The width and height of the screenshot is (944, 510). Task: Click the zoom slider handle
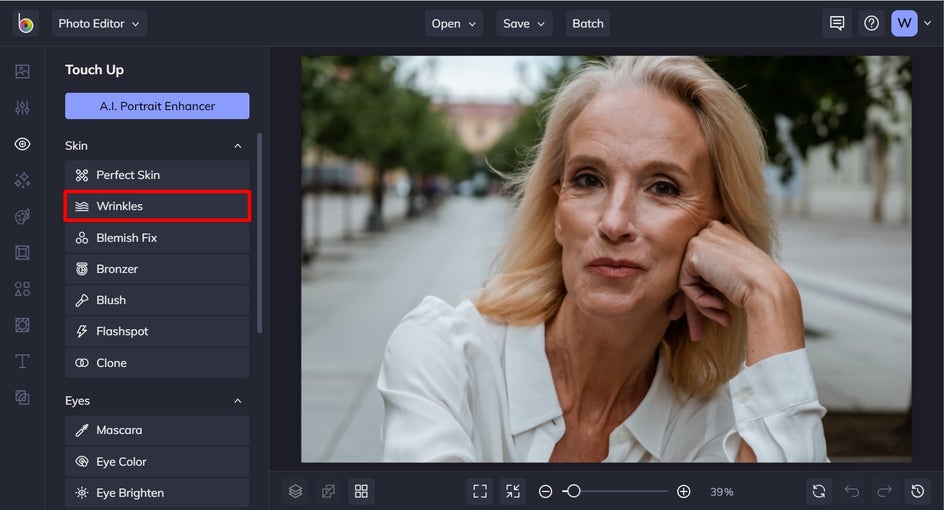(574, 491)
